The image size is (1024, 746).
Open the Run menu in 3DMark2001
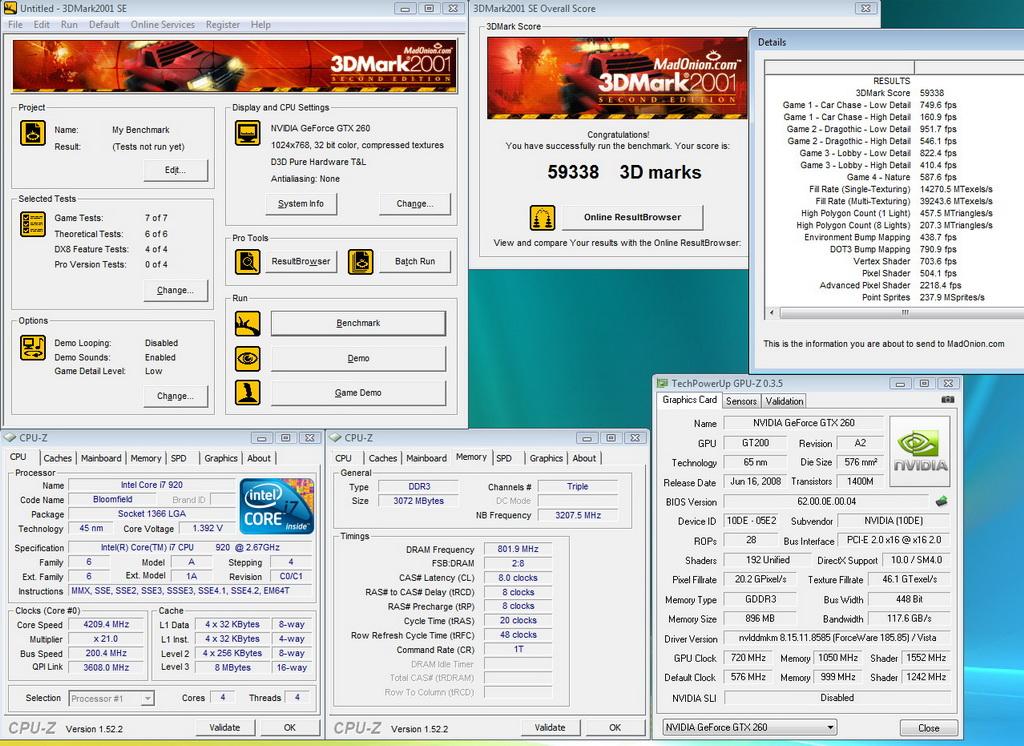[69, 25]
